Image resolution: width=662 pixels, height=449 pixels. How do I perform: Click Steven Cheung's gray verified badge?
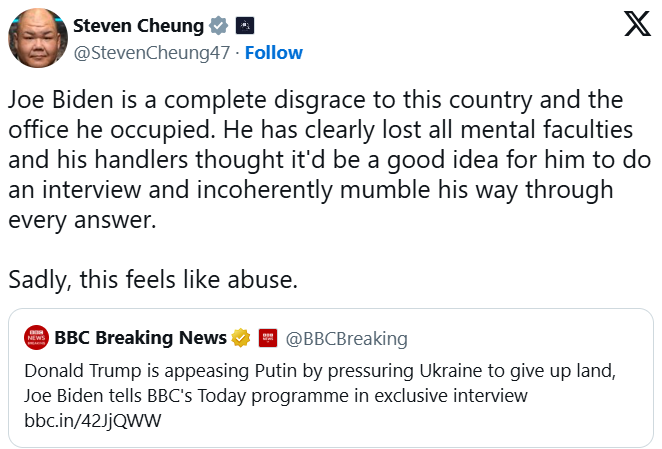(x=219, y=26)
